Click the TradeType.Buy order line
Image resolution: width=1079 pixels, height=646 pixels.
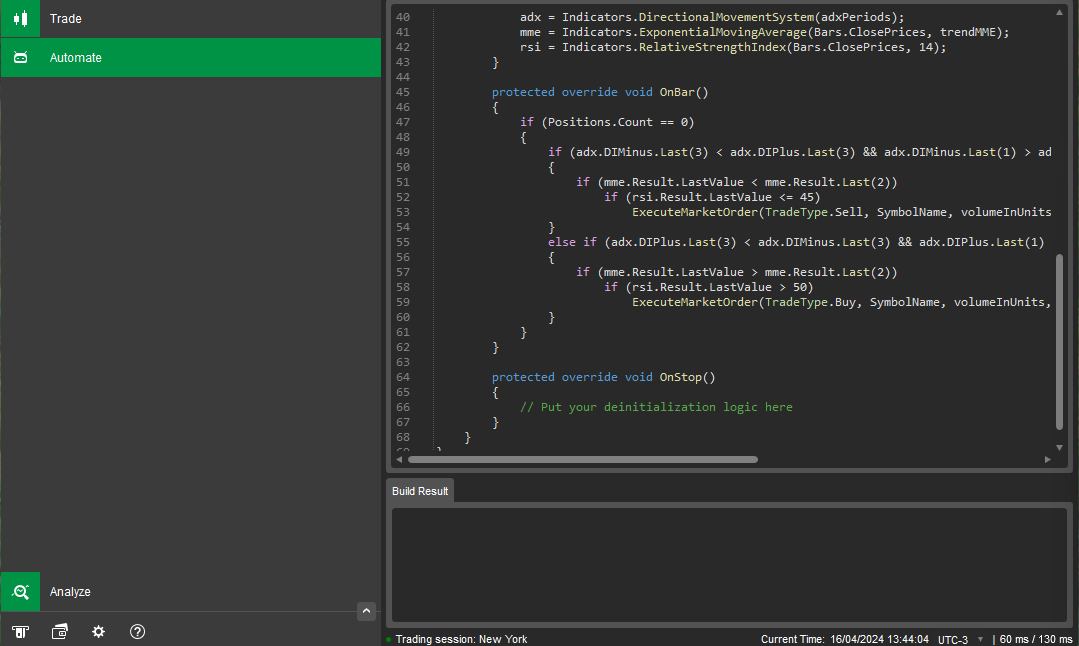tap(842, 302)
